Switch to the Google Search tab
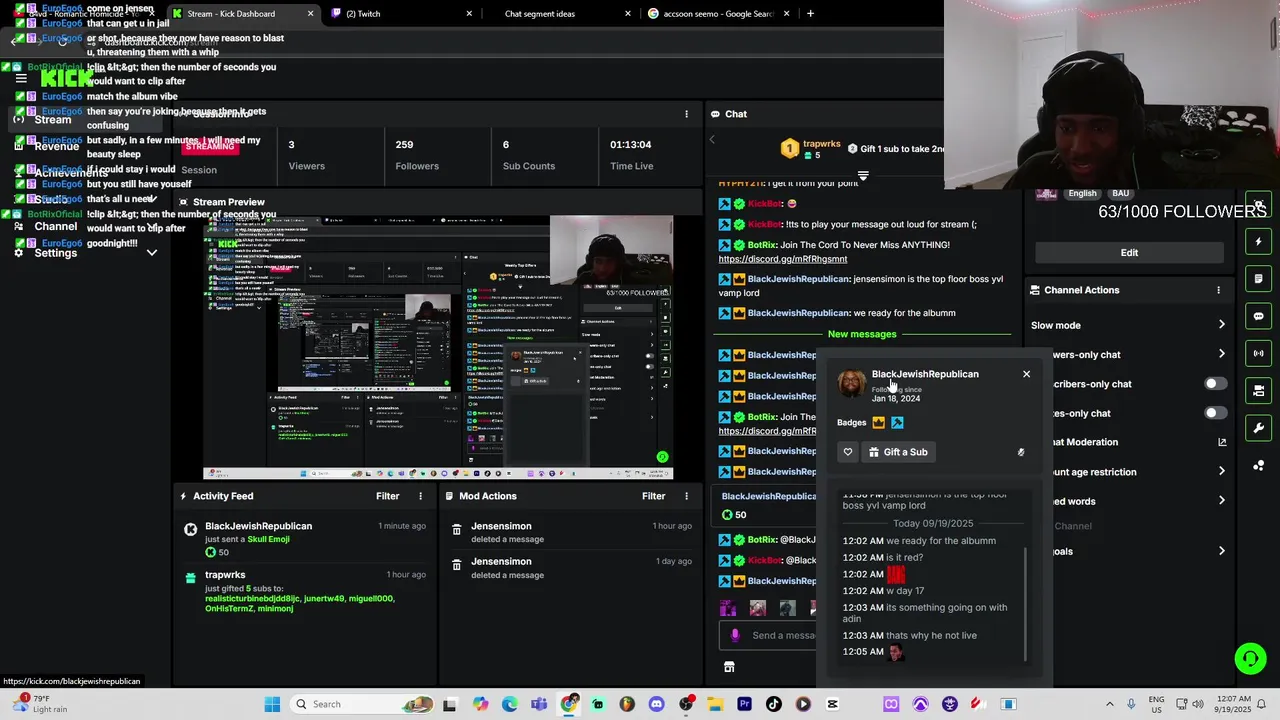 [718, 14]
